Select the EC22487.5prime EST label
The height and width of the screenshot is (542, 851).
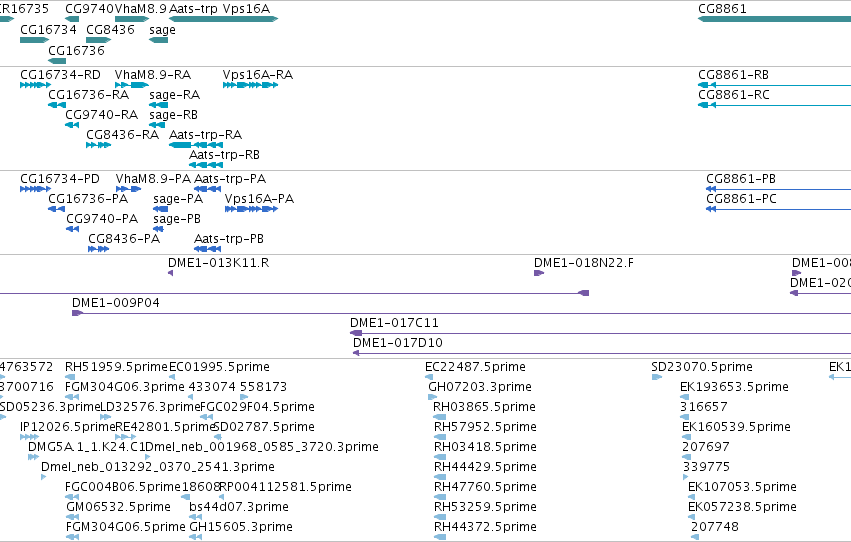click(x=475, y=367)
